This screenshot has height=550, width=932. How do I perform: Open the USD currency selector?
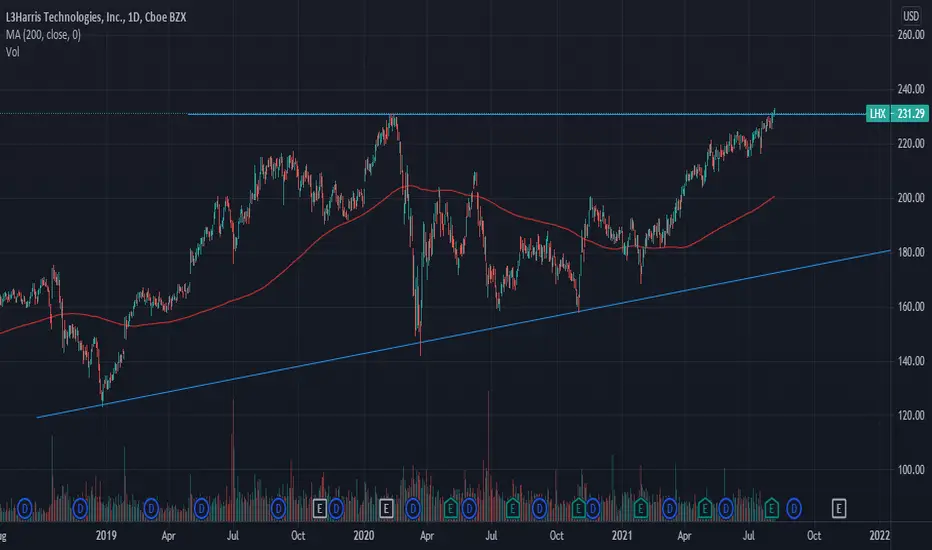coord(911,16)
